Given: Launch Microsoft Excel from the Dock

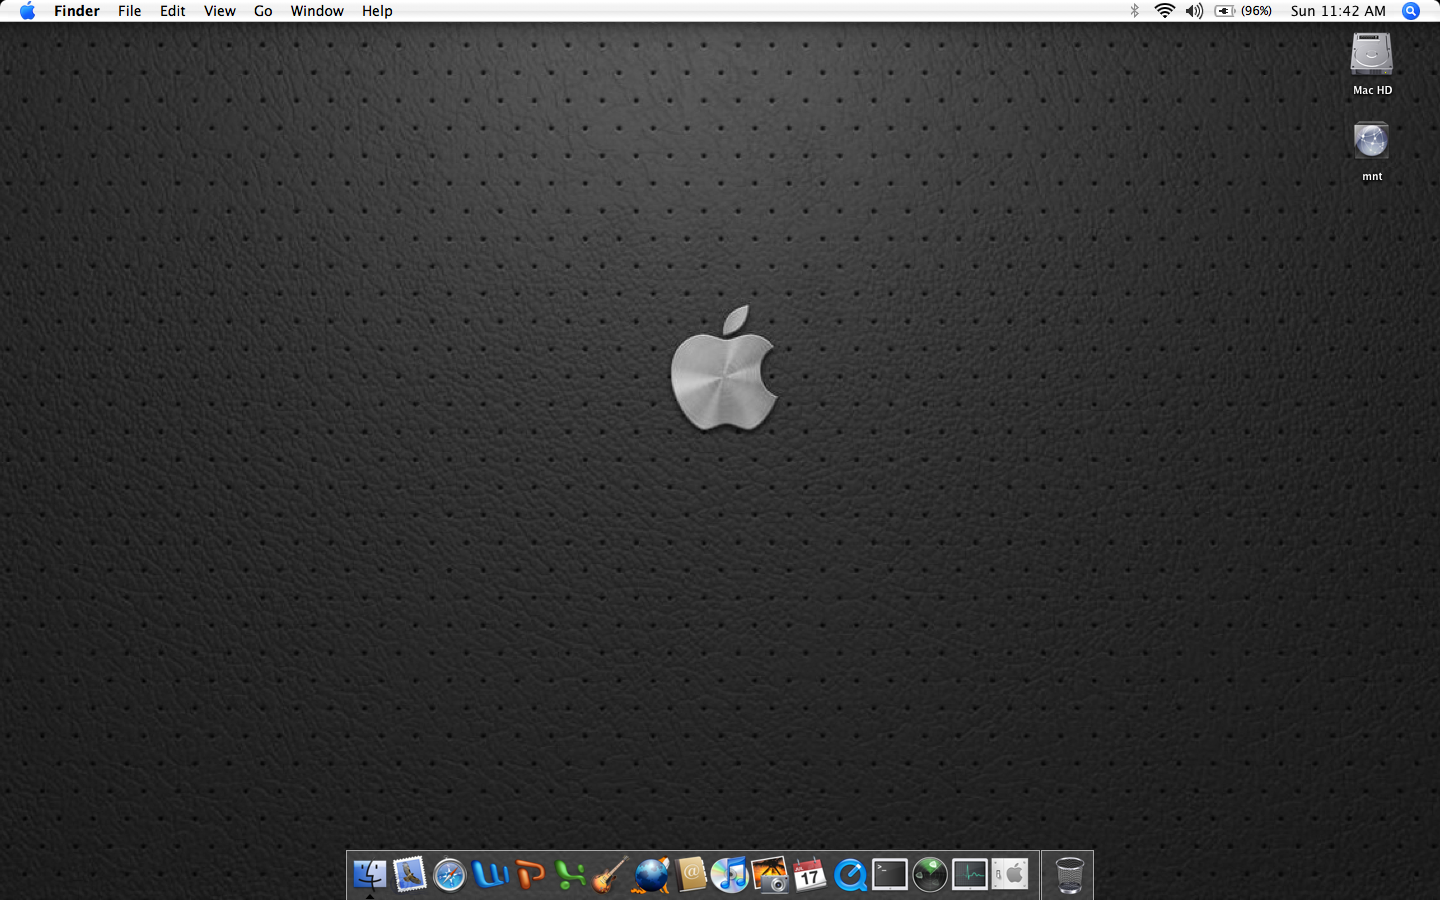Looking at the screenshot, I should pyautogui.click(x=570, y=875).
